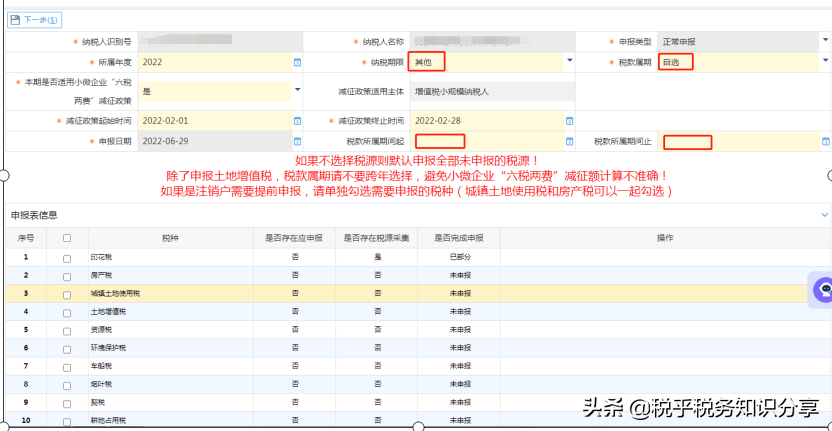Click the empty 税款所属期间止 input
The image size is (832, 431).
tap(740, 142)
